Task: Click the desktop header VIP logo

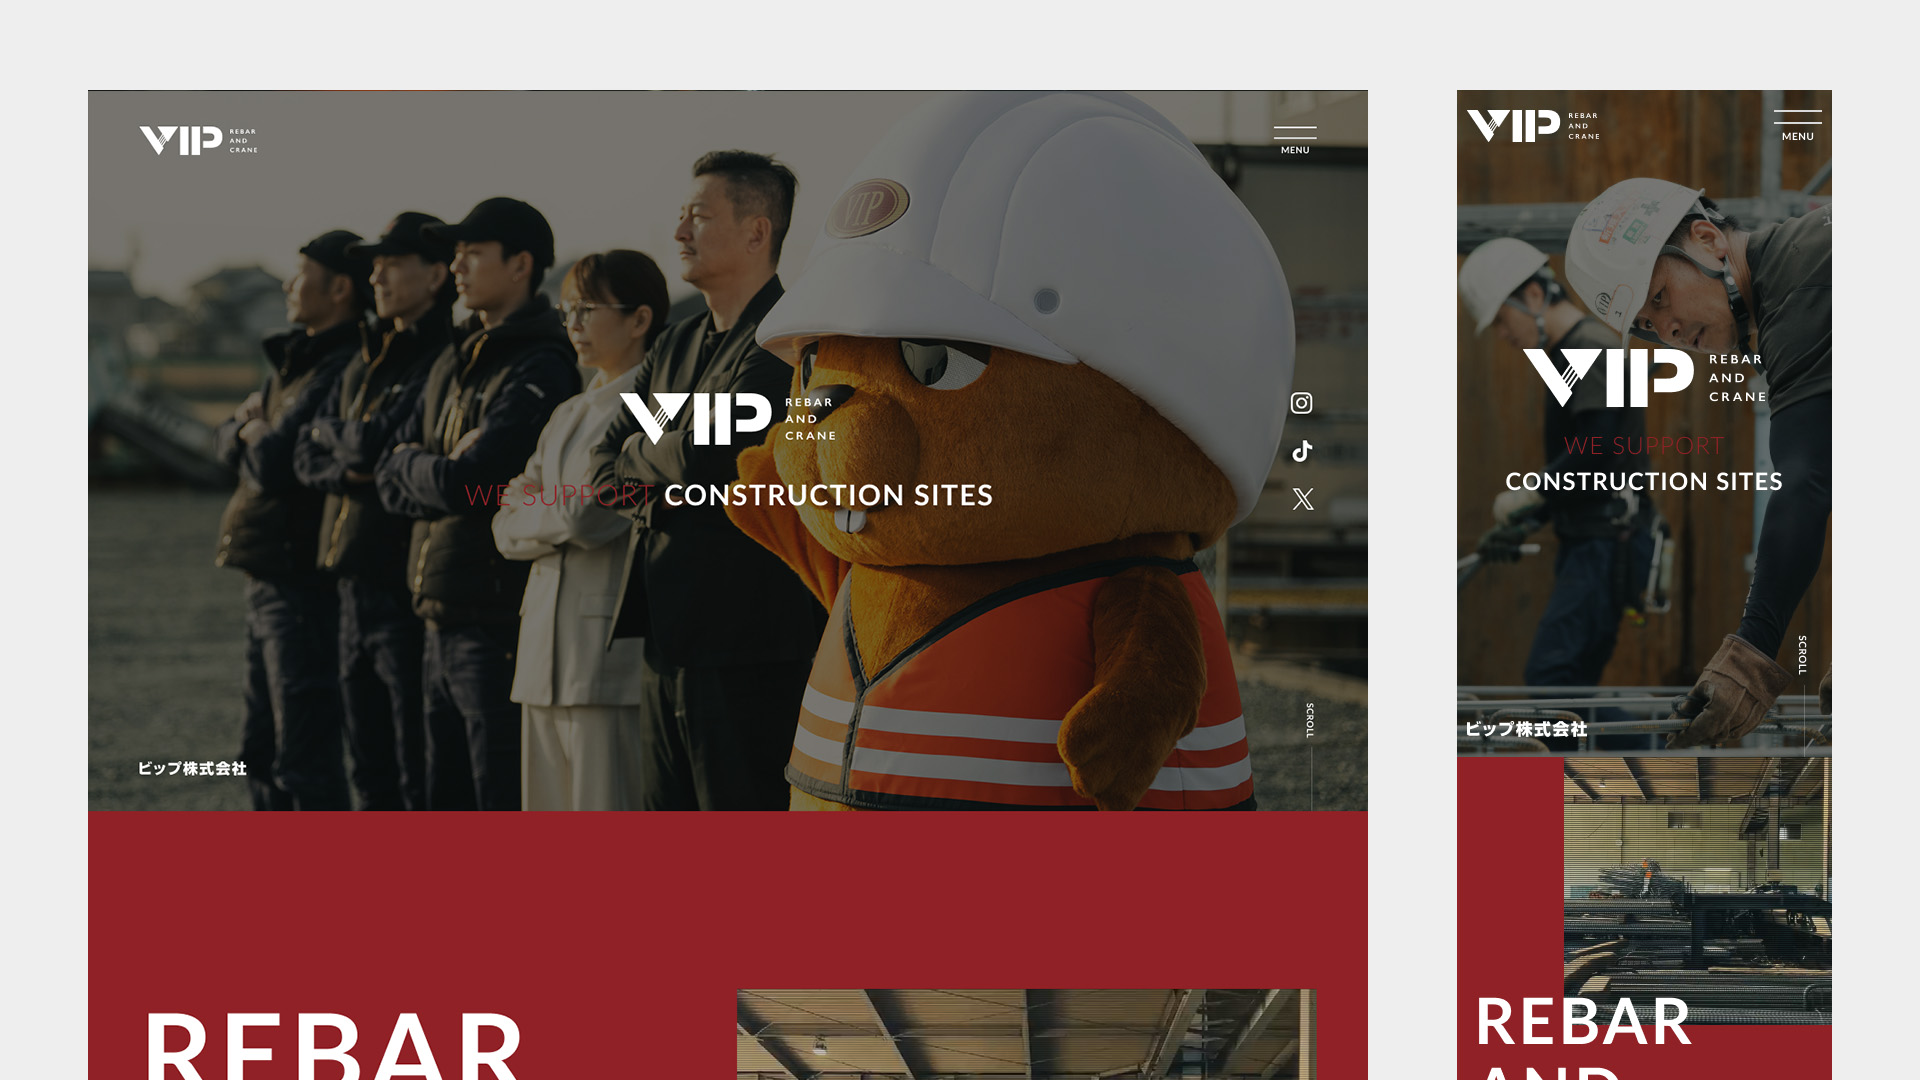Action: point(198,140)
